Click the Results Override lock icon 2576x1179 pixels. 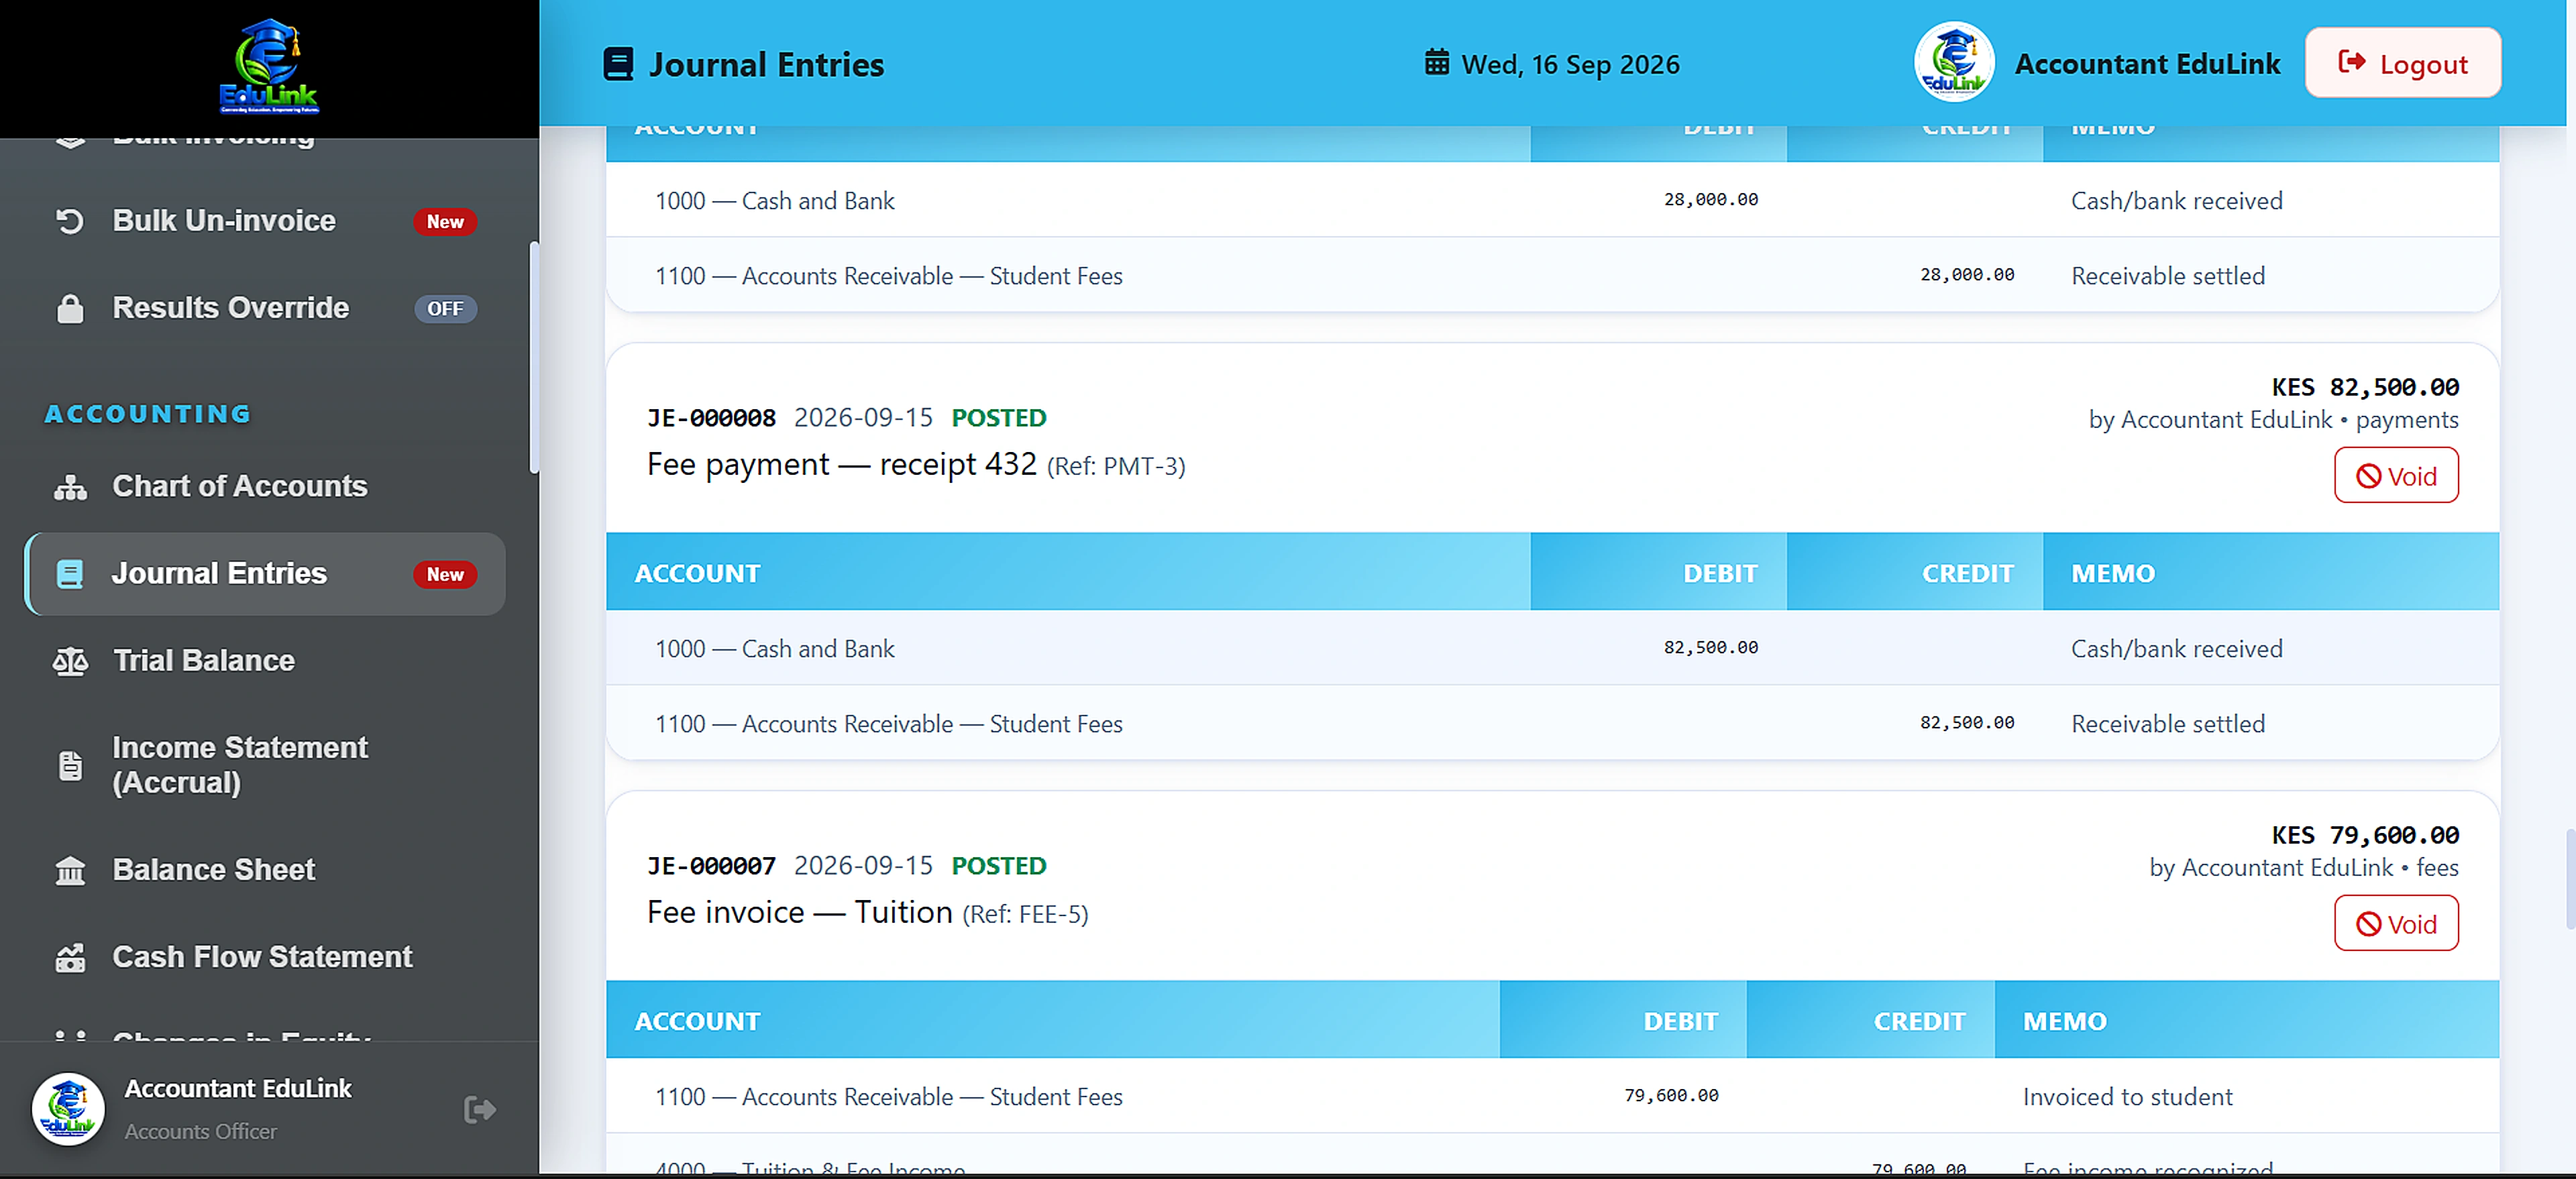point(70,308)
